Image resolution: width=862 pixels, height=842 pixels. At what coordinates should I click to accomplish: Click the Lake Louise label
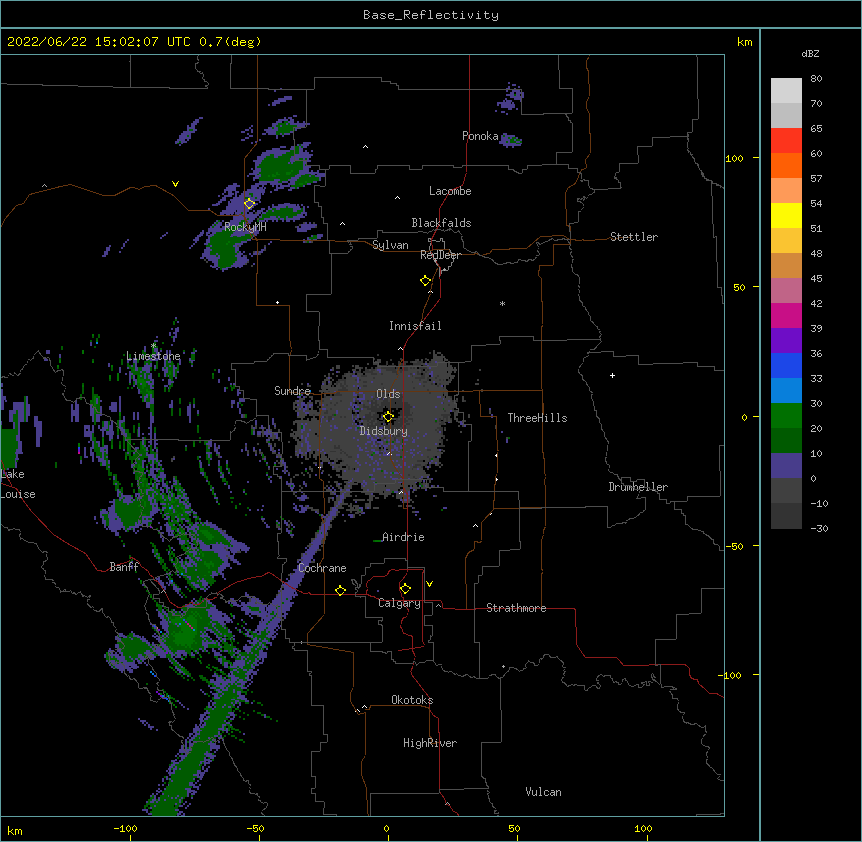18,484
